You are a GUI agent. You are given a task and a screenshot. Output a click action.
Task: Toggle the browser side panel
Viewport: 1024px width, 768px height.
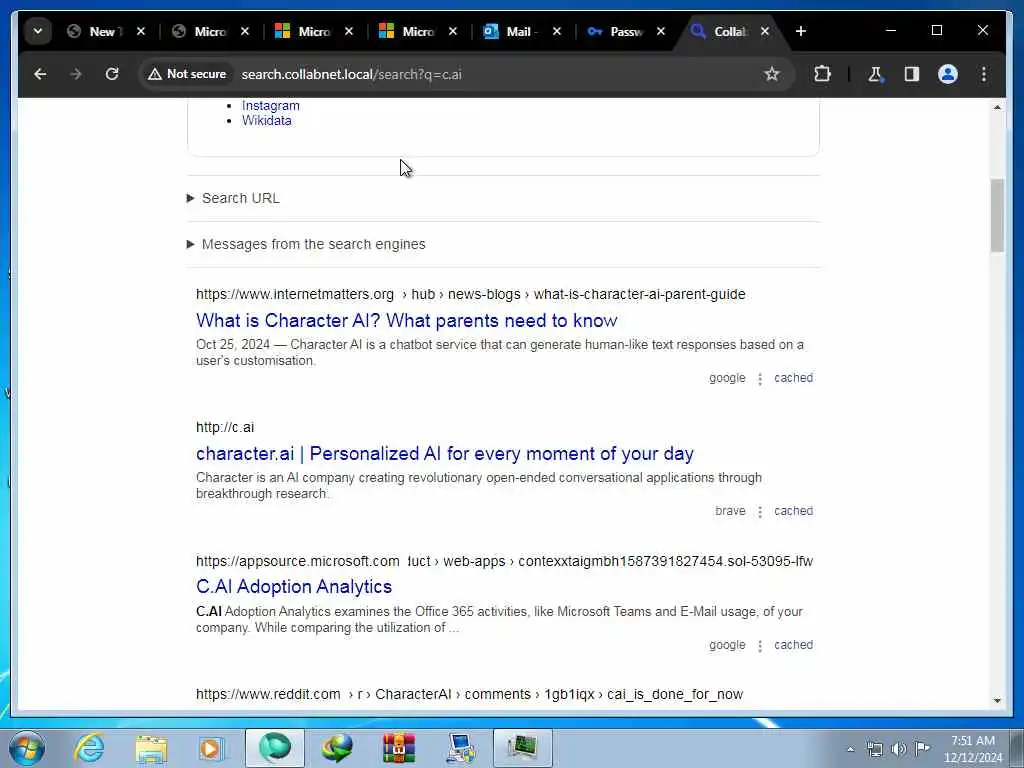click(912, 74)
